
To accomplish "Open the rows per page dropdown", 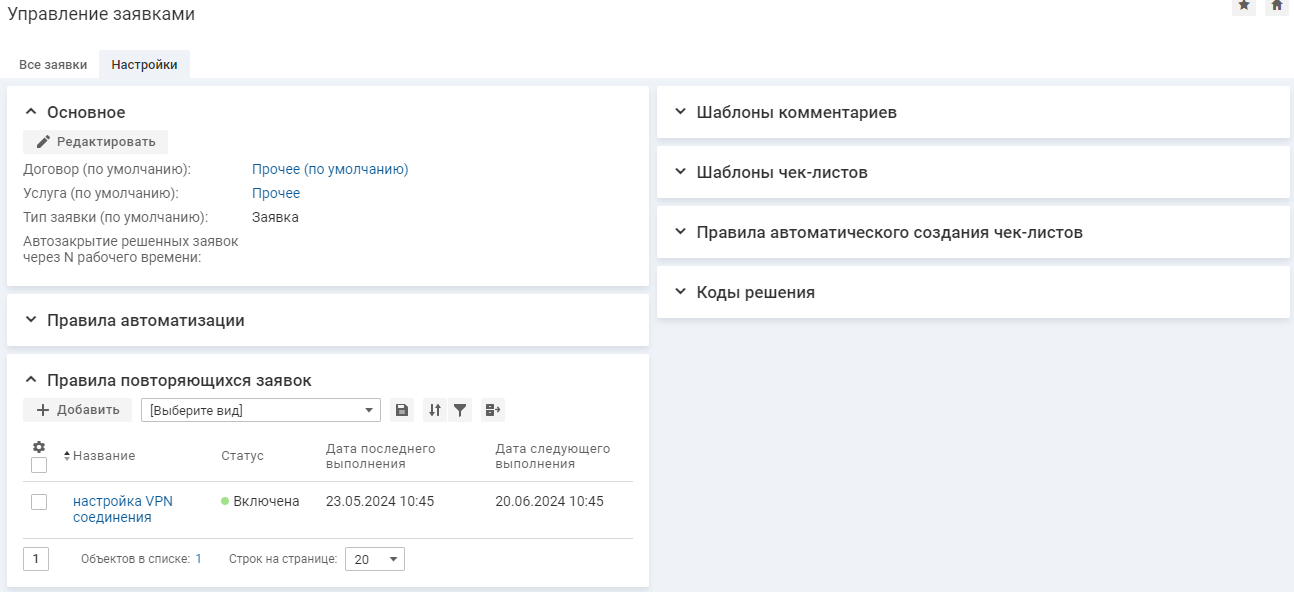I will coord(375,559).
